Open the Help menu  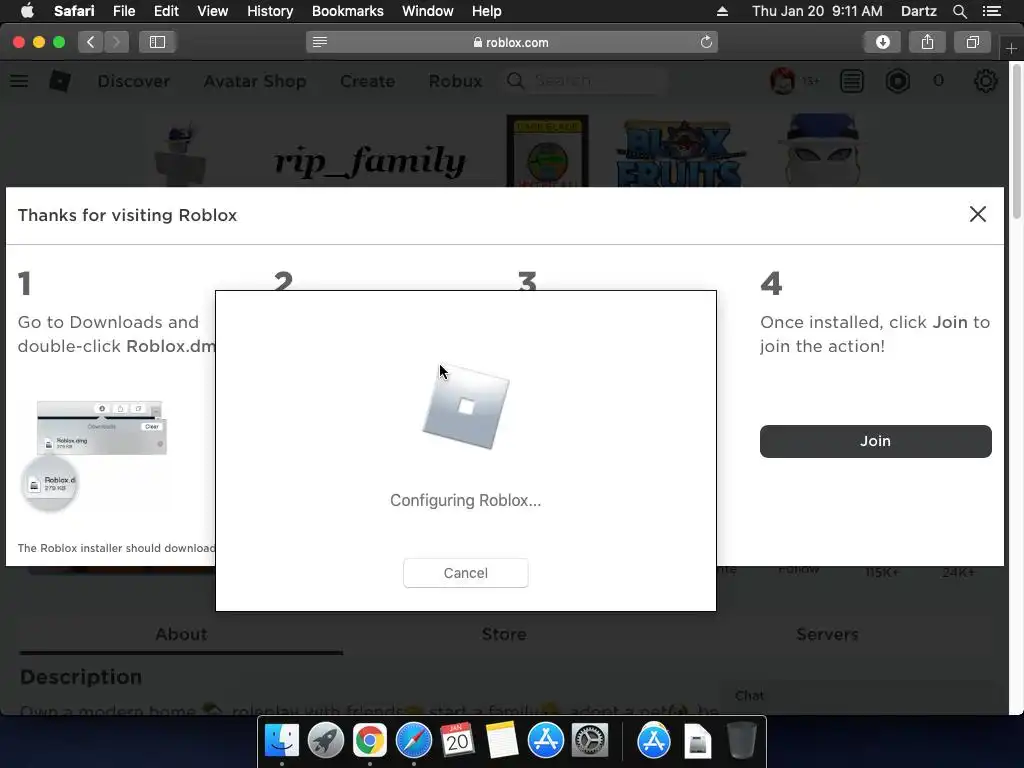[x=487, y=11]
